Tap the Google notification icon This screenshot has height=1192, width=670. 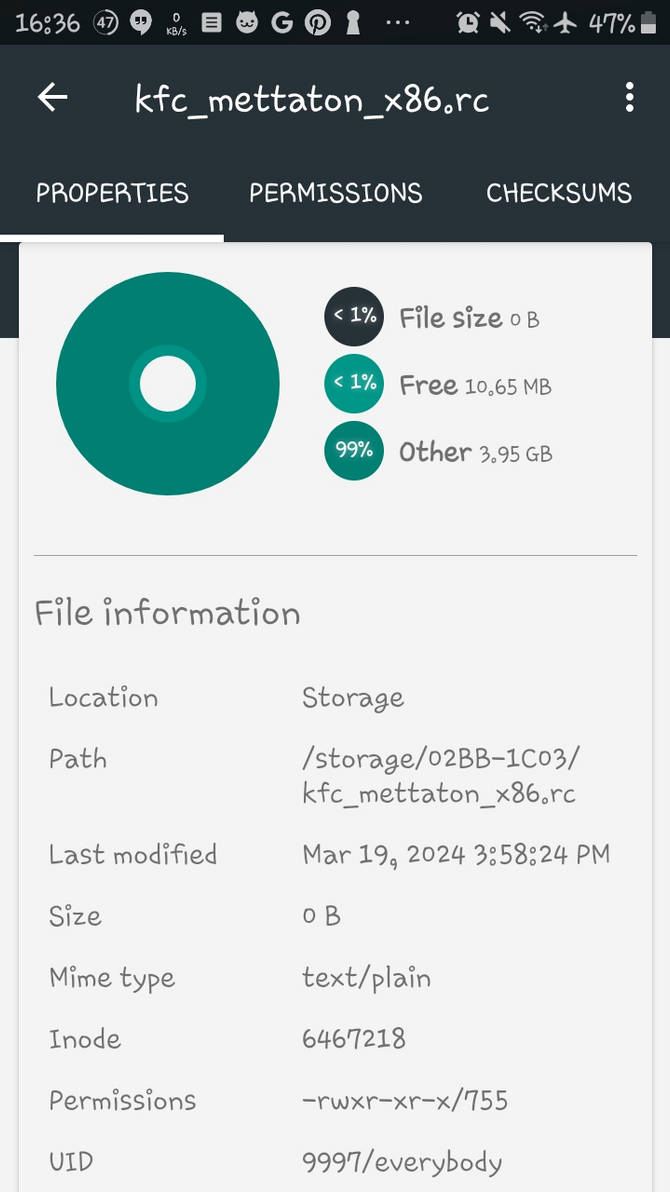(x=282, y=23)
